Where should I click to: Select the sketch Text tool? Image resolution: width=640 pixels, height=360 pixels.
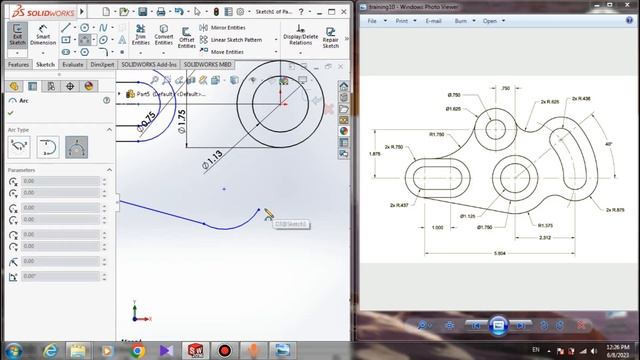click(122, 40)
